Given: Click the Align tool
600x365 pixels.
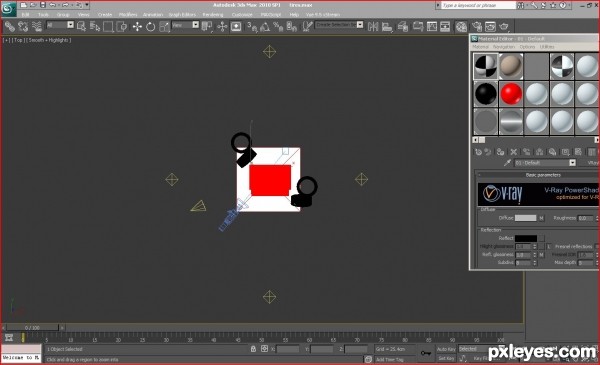Looking at the screenshot, I should tap(387, 26).
